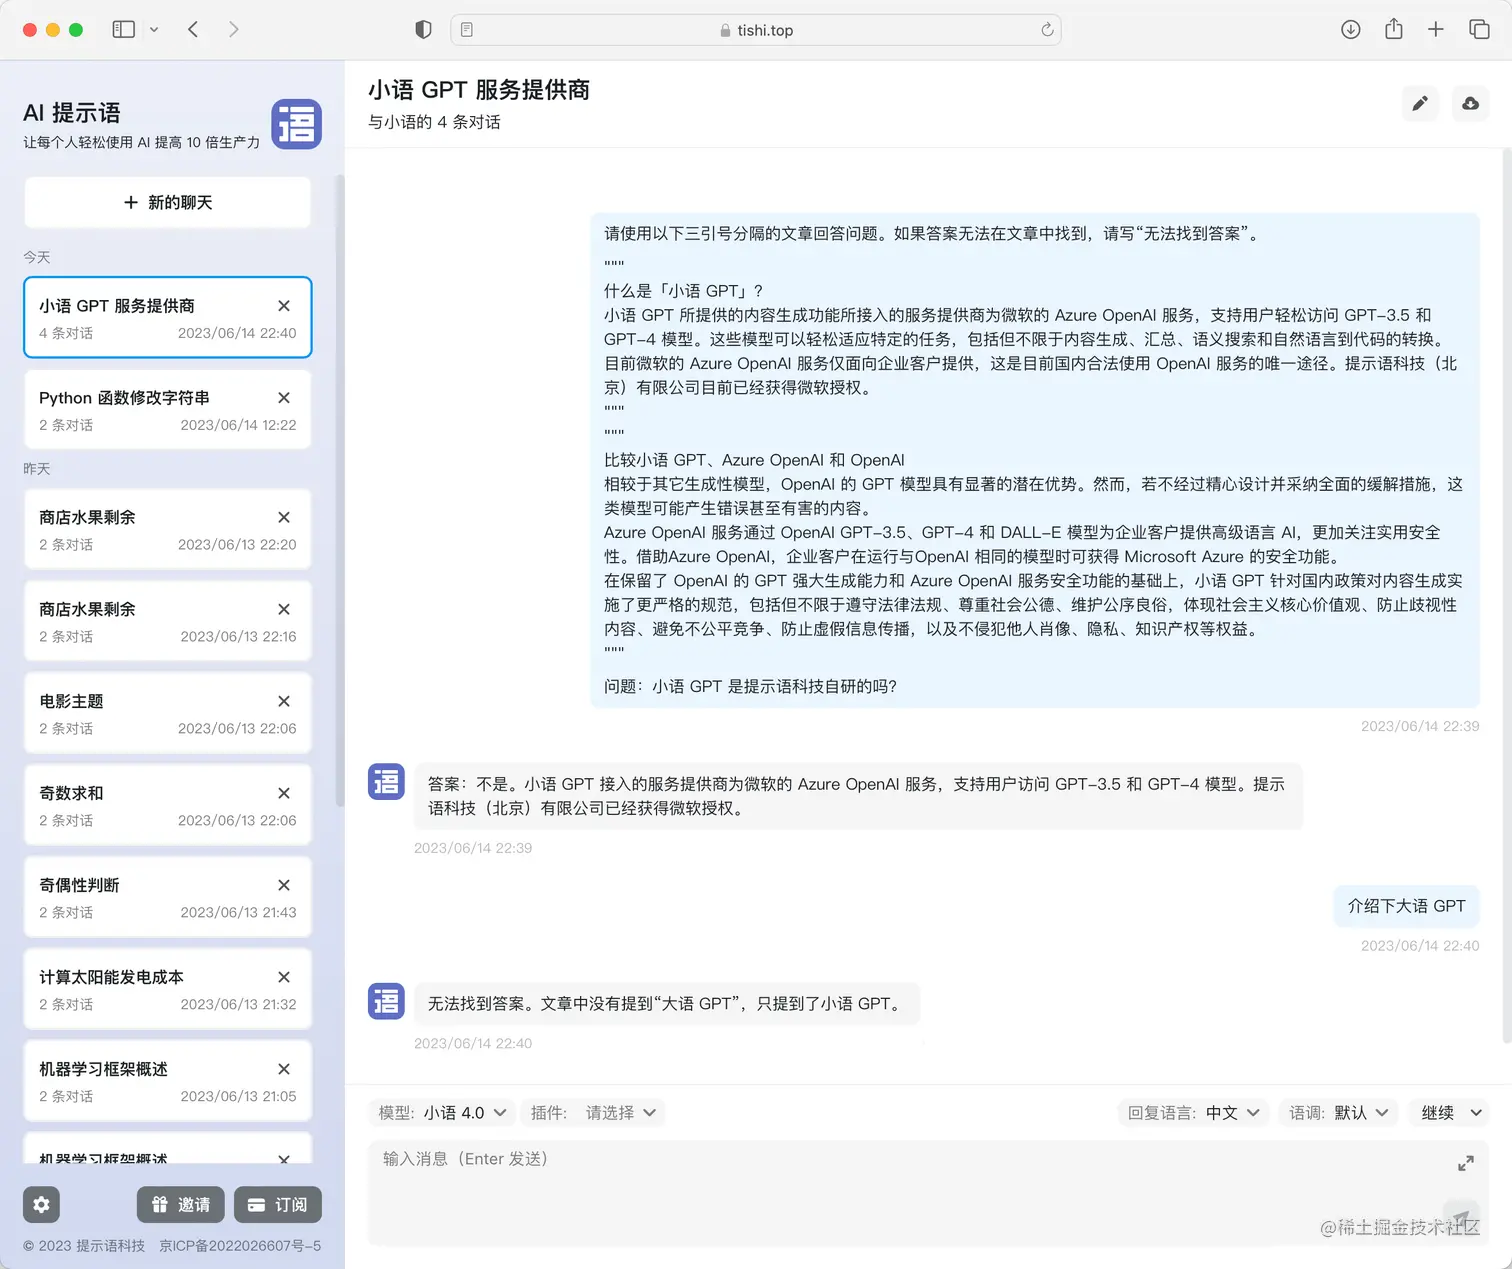Delete the 奇偶性判断 chat
Image resolution: width=1512 pixels, height=1269 pixels.
284,885
